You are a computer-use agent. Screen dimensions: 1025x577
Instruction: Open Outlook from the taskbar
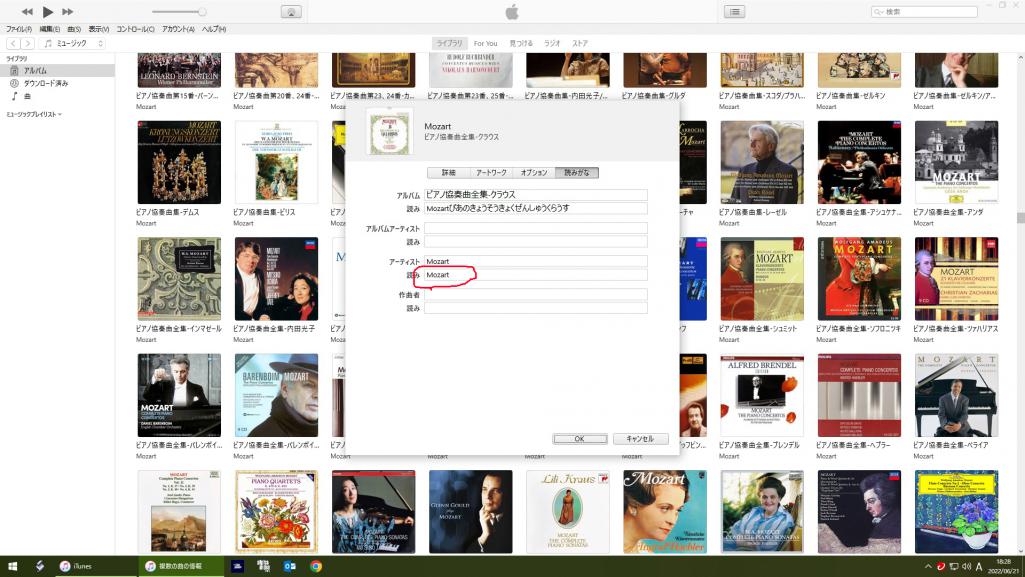[290, 566]
